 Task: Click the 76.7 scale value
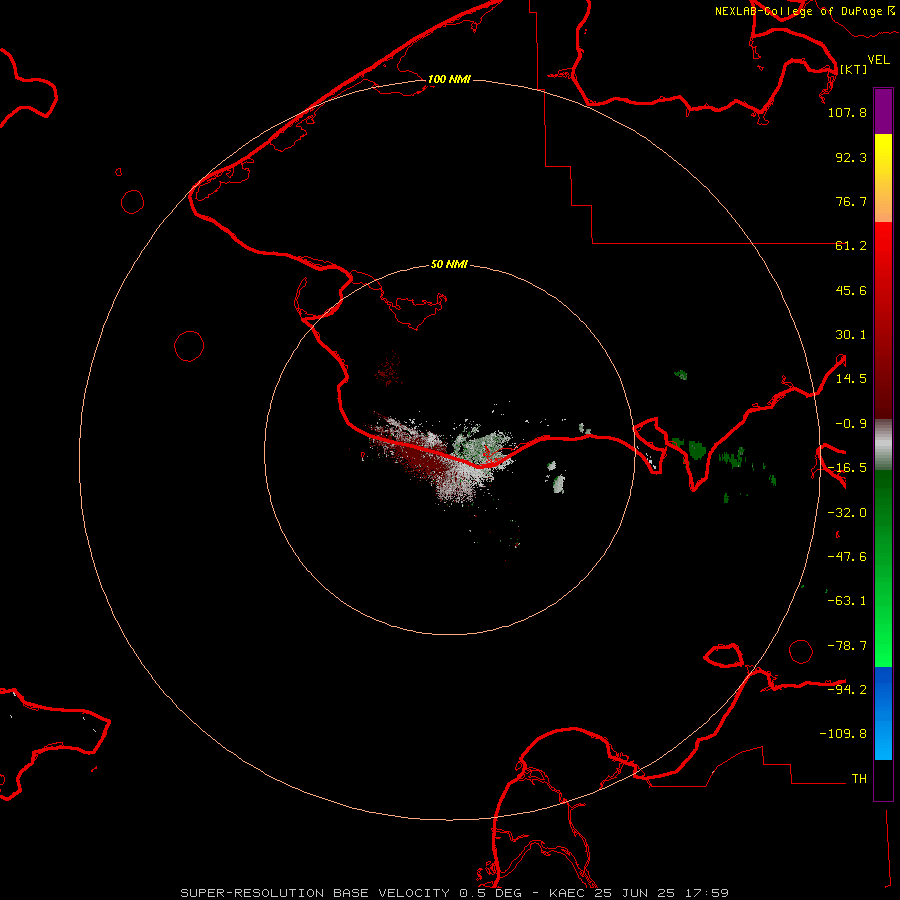tap(851, 201)
